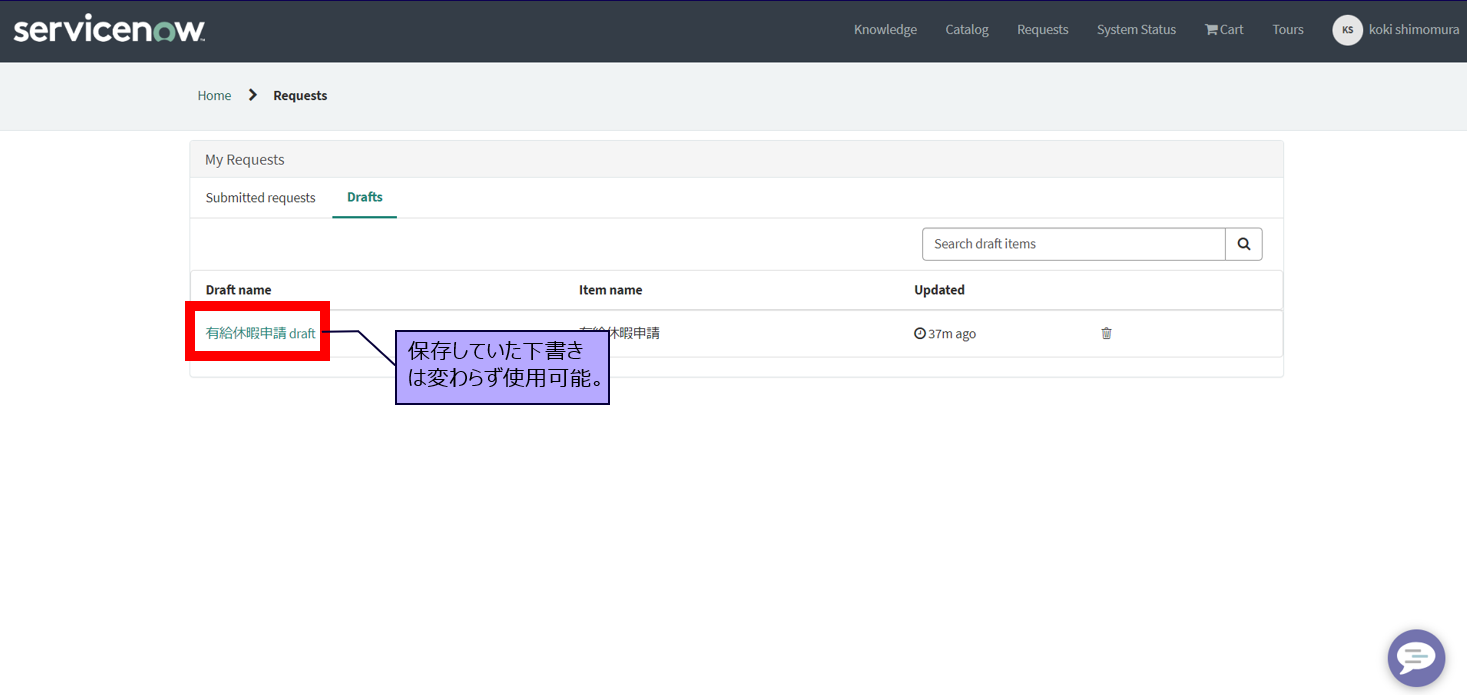This screenshot has width=1467, height=695.
Task: Click the My Requests panel heading
Action: (x=245, y=160)
